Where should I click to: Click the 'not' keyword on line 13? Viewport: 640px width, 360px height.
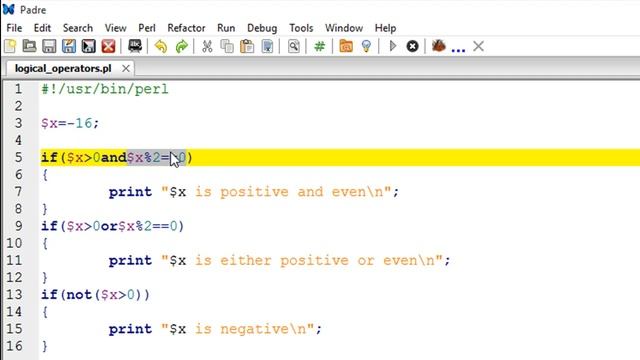click(x=79, y=295)
